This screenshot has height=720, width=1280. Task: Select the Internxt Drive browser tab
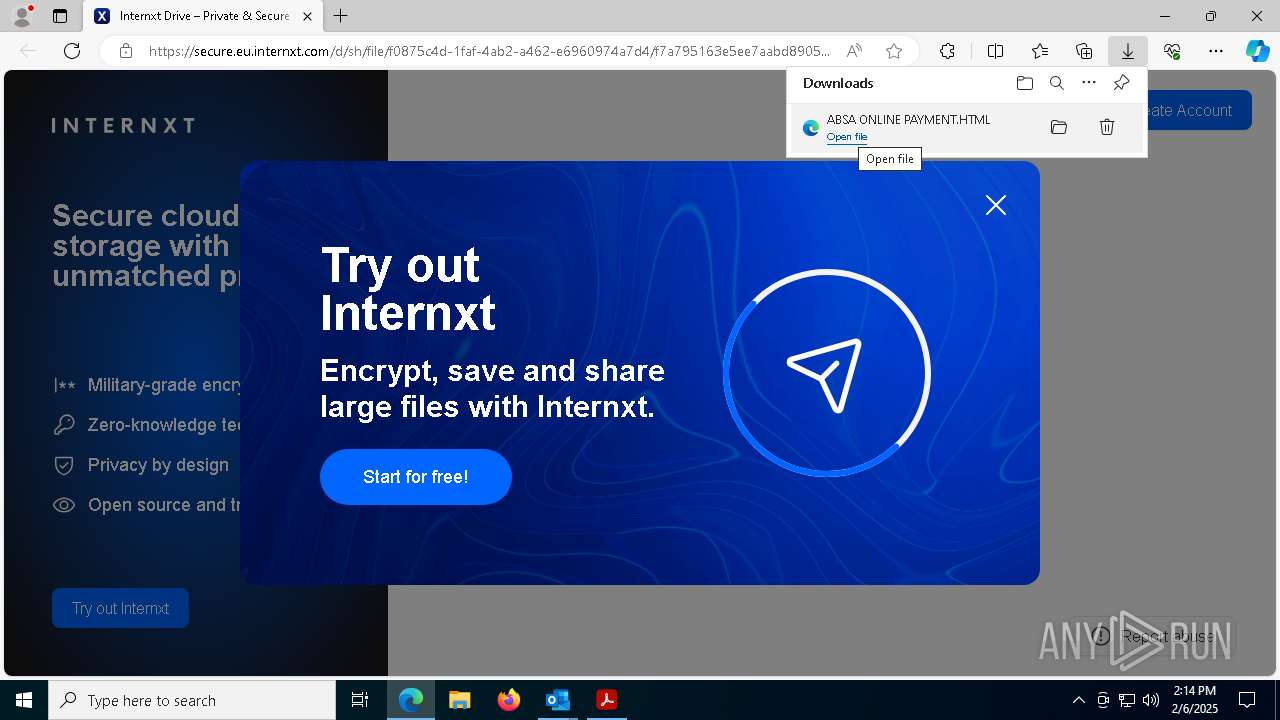click(x=204, y=16)
